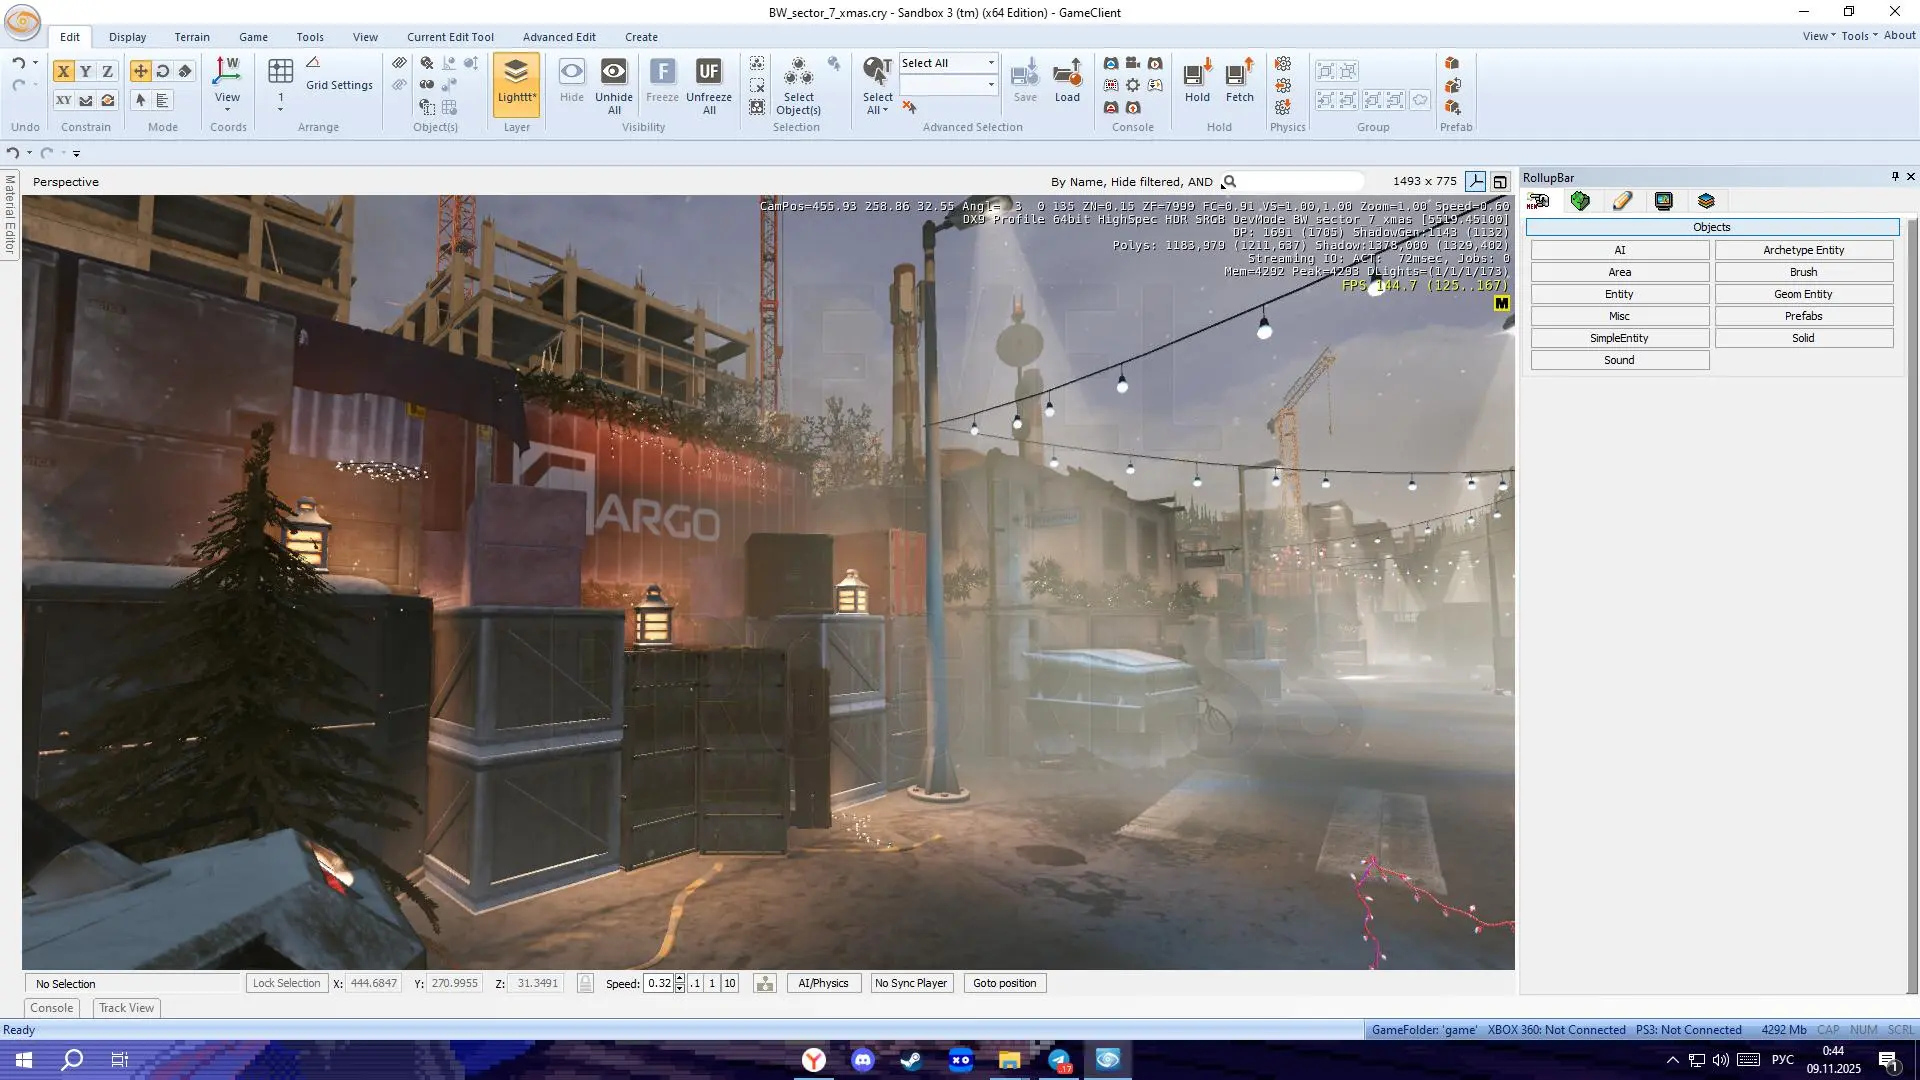
Task: Expand the grid size dropdown arrow
Action: 280,109
